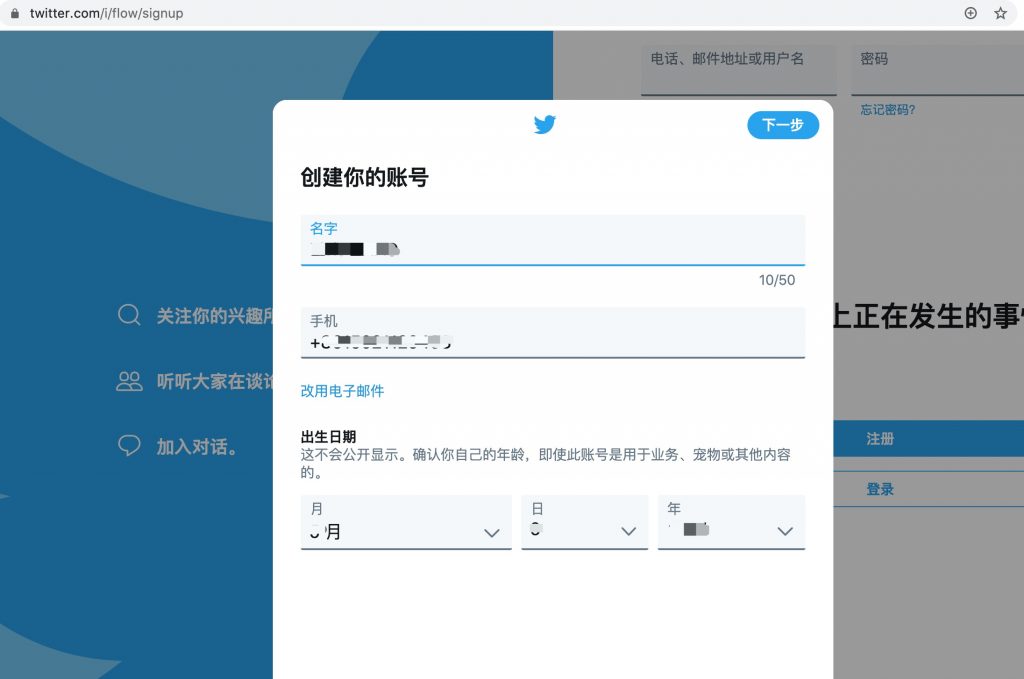Click the people icon beside 听听大家在谈论
Viewport: 1024px width, 679px height.
[x=129, y=381]
